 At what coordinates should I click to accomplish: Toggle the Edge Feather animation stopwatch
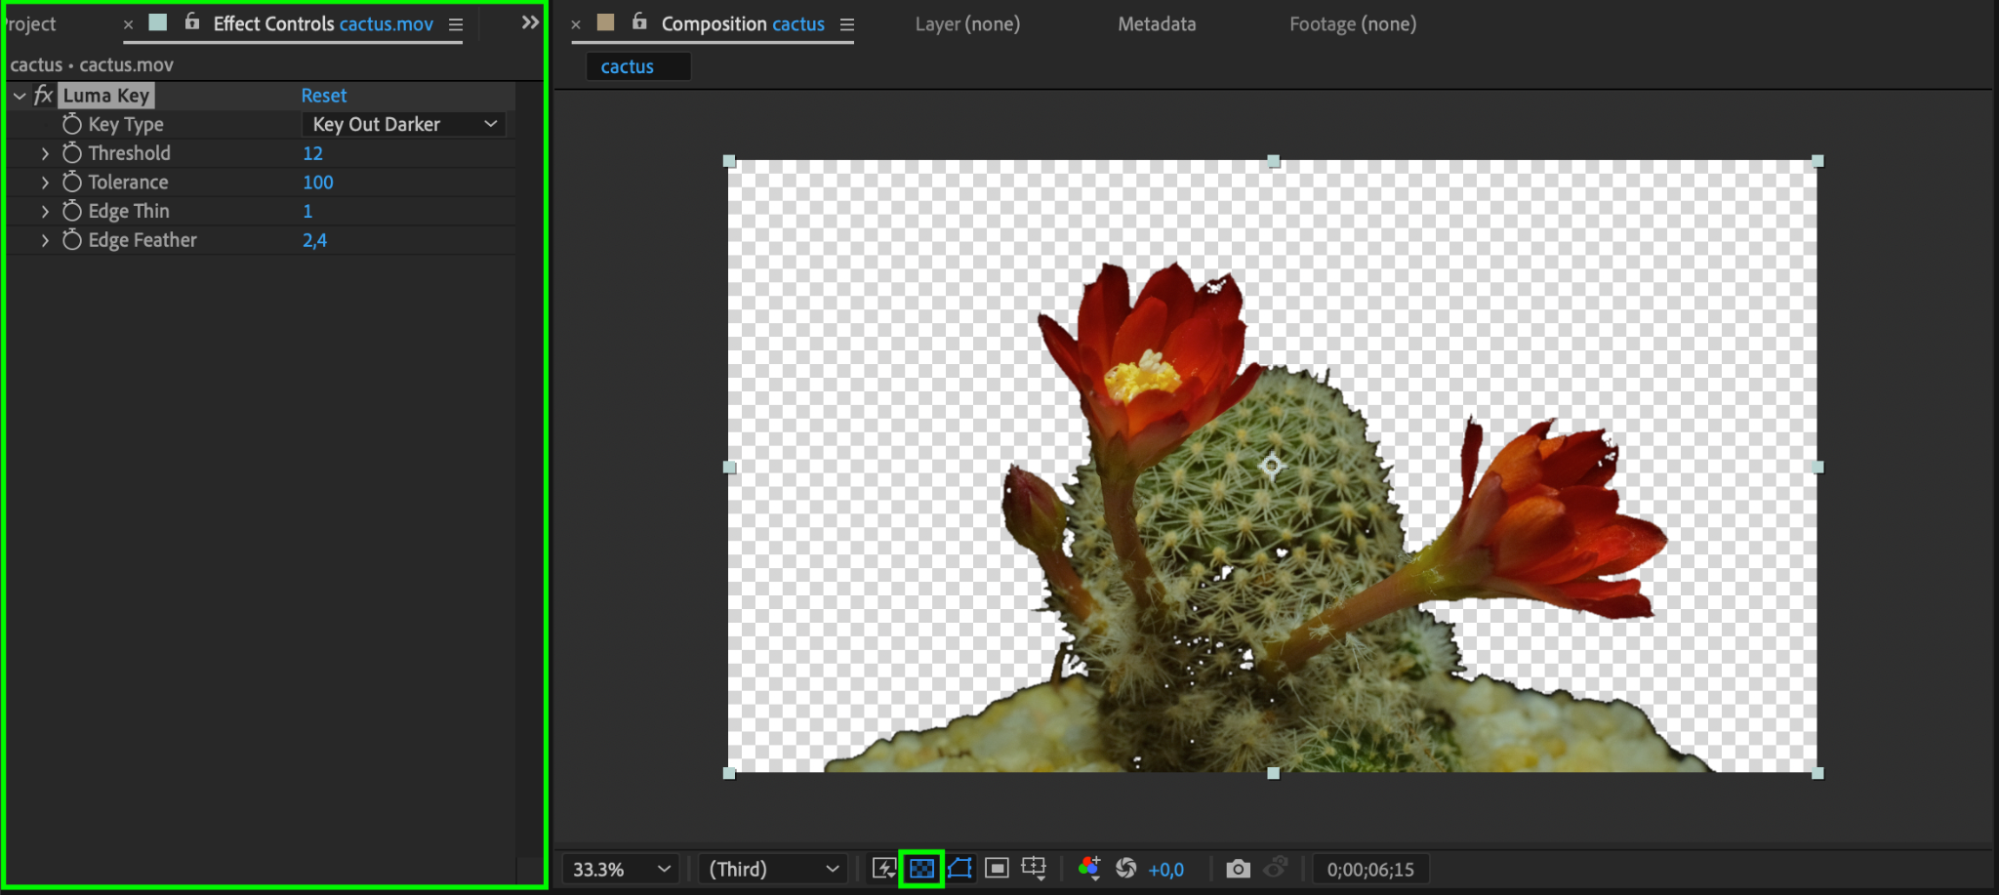pyautogui.click(x=72, y=240)
